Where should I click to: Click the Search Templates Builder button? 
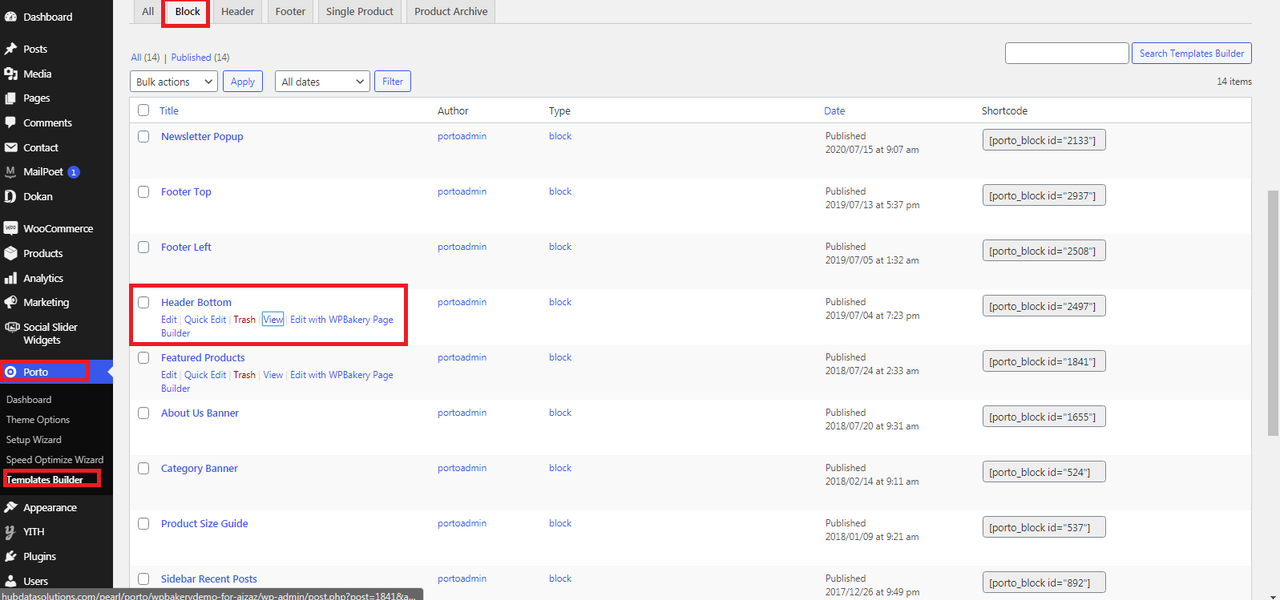[x=1192, y=53]
